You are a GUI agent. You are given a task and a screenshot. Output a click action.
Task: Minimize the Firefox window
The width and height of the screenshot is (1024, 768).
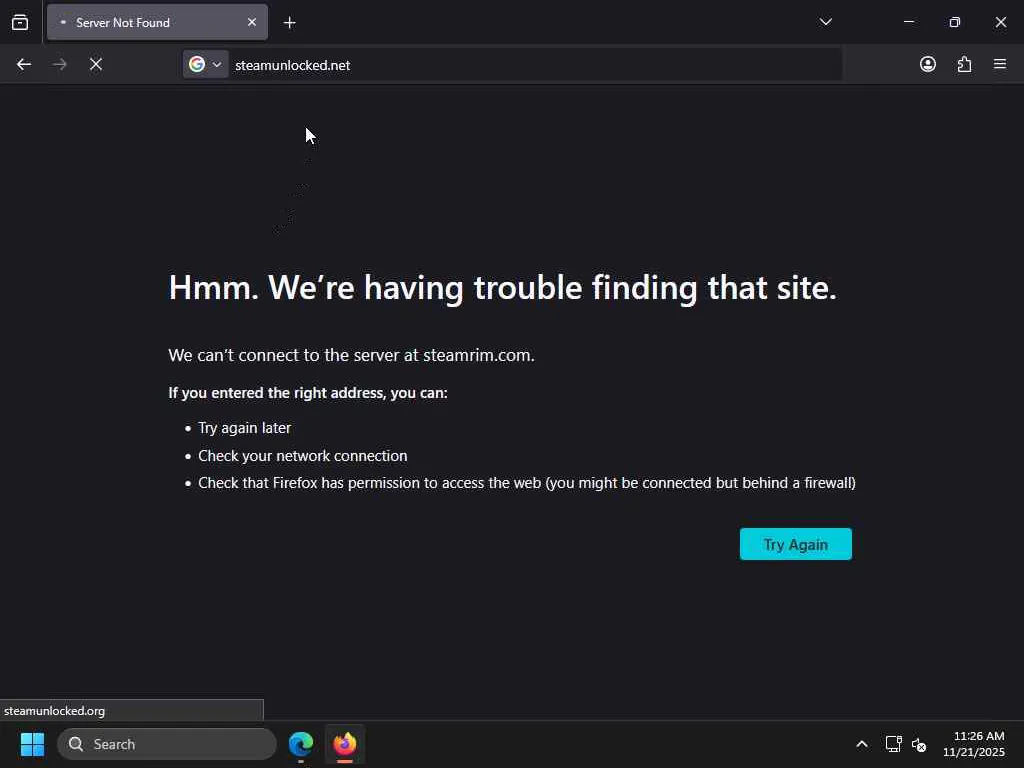[x=908, y=22]
